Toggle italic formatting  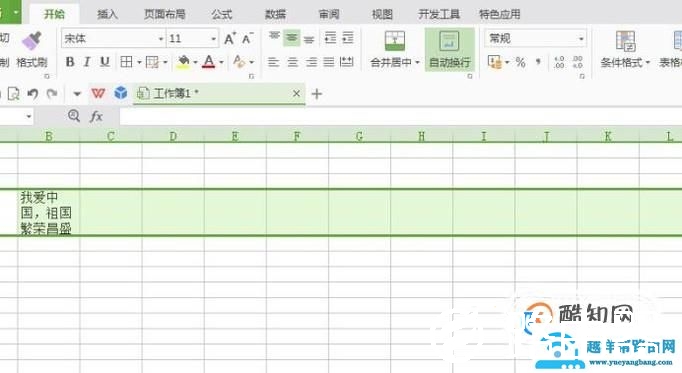[x=87, y=62]
